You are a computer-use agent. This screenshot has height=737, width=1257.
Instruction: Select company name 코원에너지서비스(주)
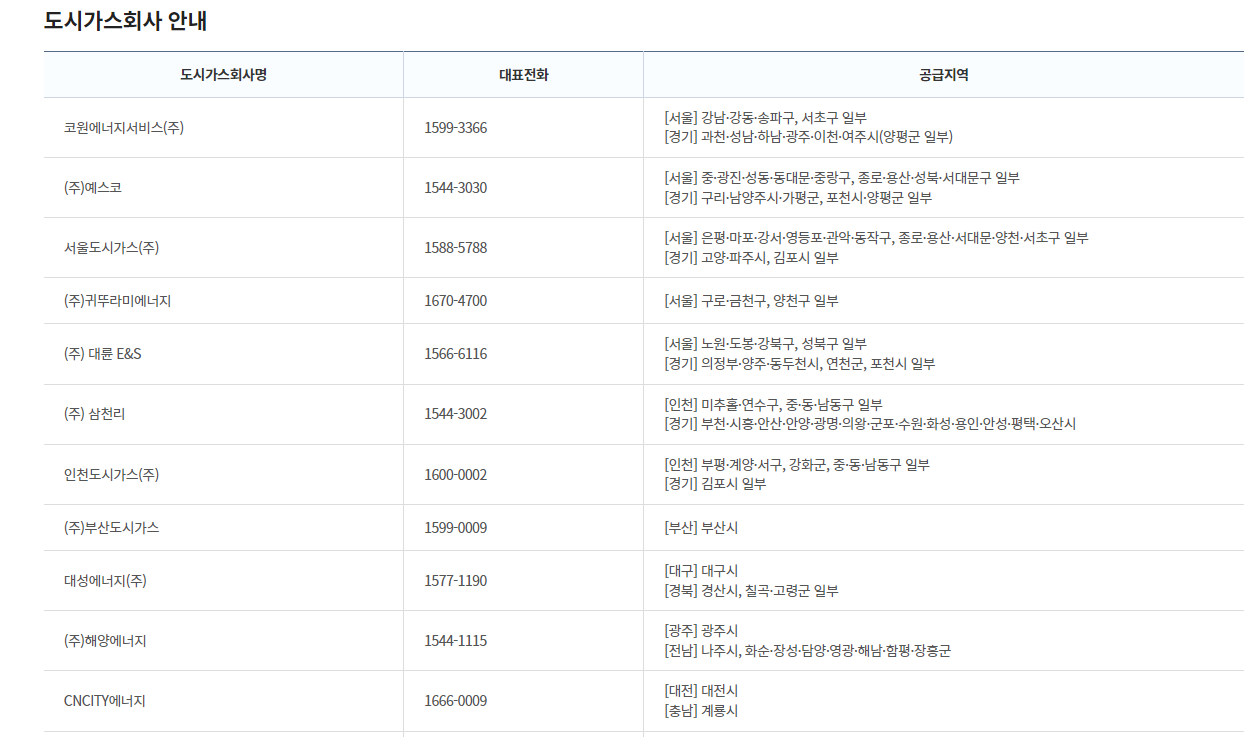pos(124,128)
